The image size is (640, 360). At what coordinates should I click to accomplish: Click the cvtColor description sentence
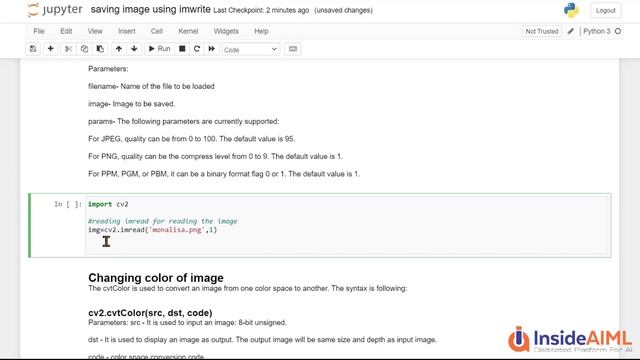(x=247, y=288)
